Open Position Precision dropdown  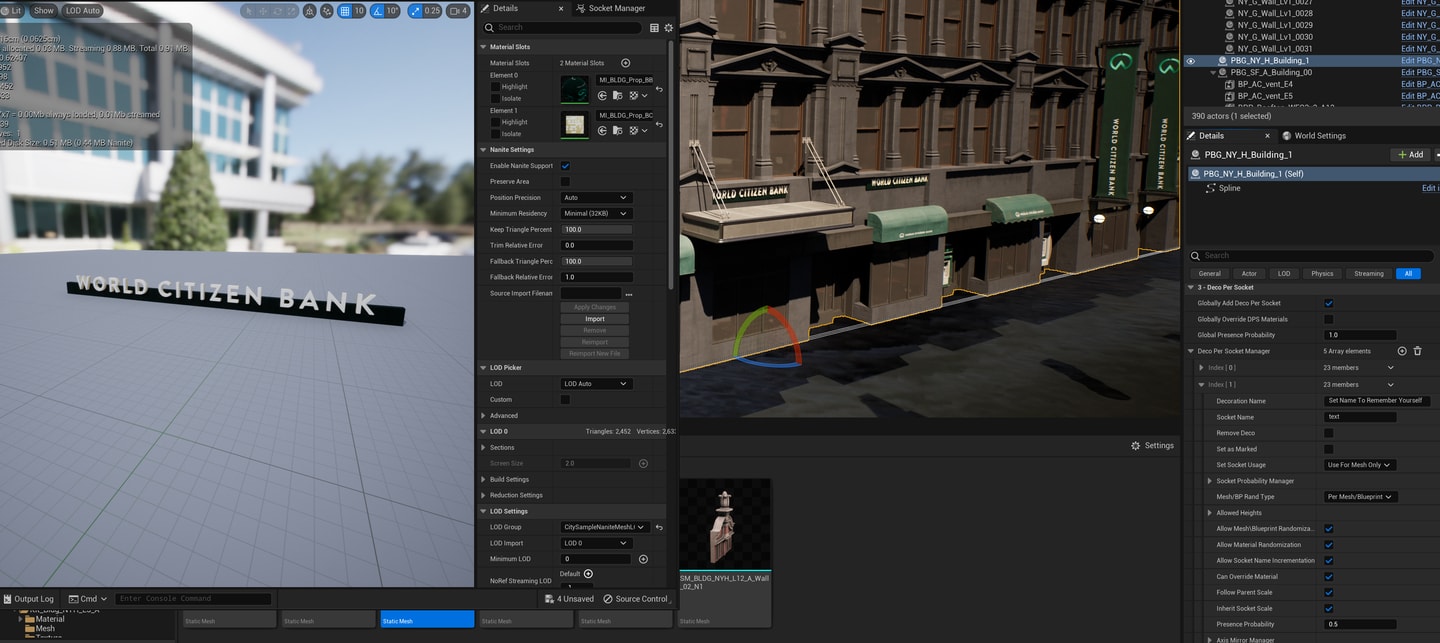point(596,198)
